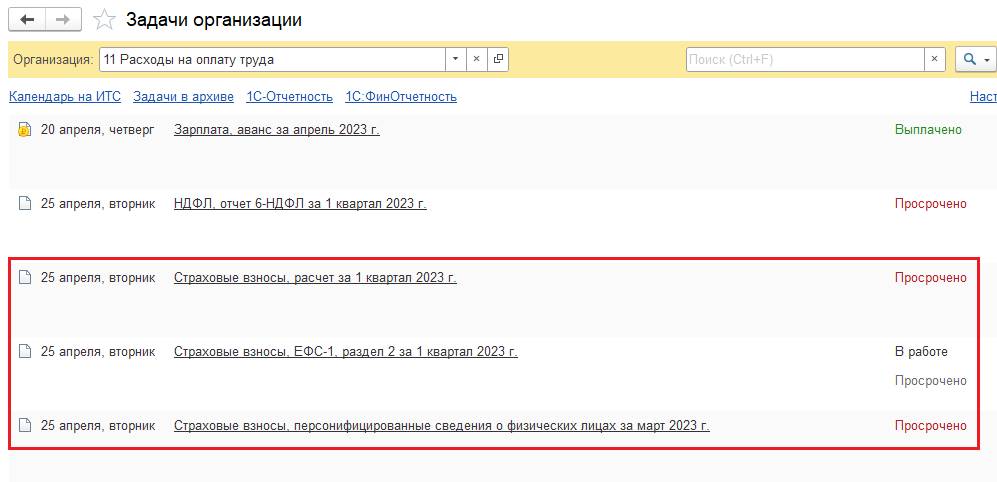Clear the search box with the x button
The image size is (997, 482).
click(x=934, y=60)
